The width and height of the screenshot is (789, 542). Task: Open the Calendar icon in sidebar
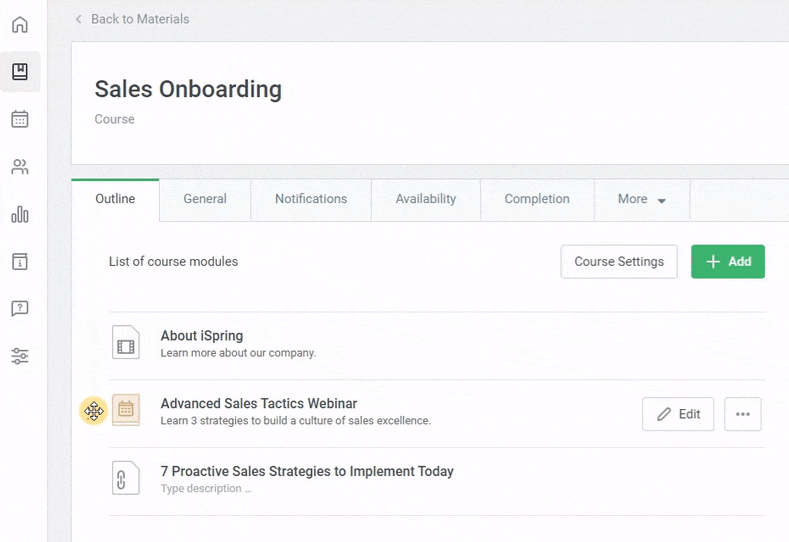(20, 119)
